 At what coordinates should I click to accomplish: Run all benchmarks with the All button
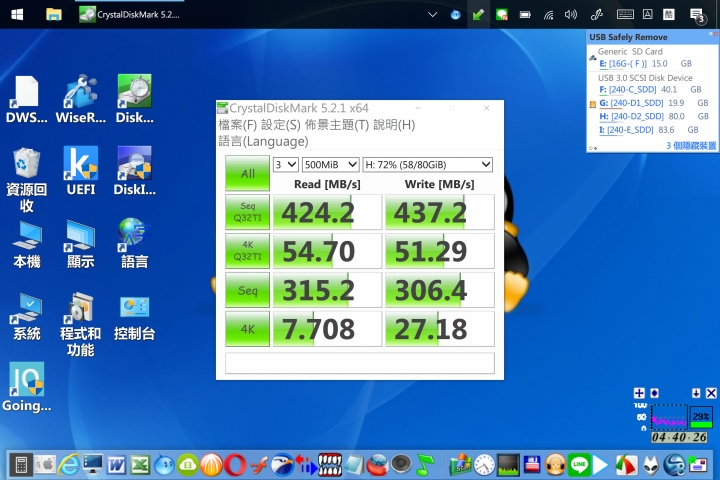tap(248, 173)
